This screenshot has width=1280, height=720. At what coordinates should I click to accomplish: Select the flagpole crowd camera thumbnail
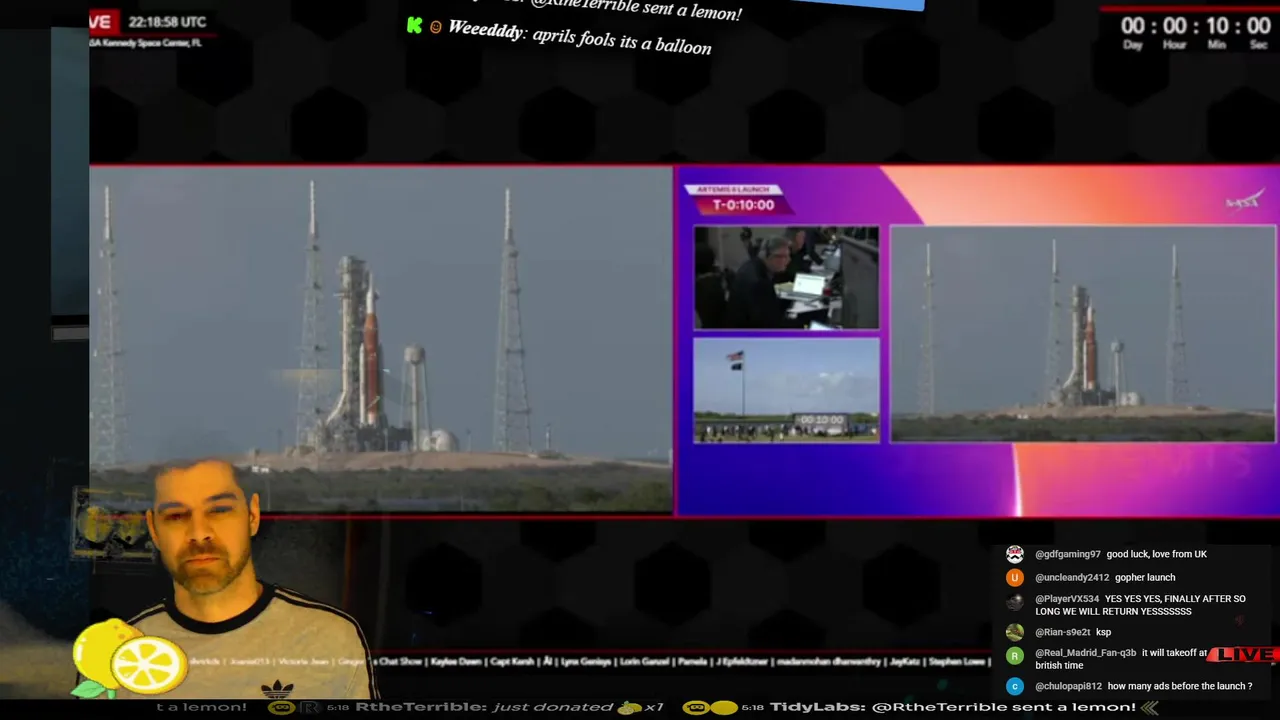(786, 390)
